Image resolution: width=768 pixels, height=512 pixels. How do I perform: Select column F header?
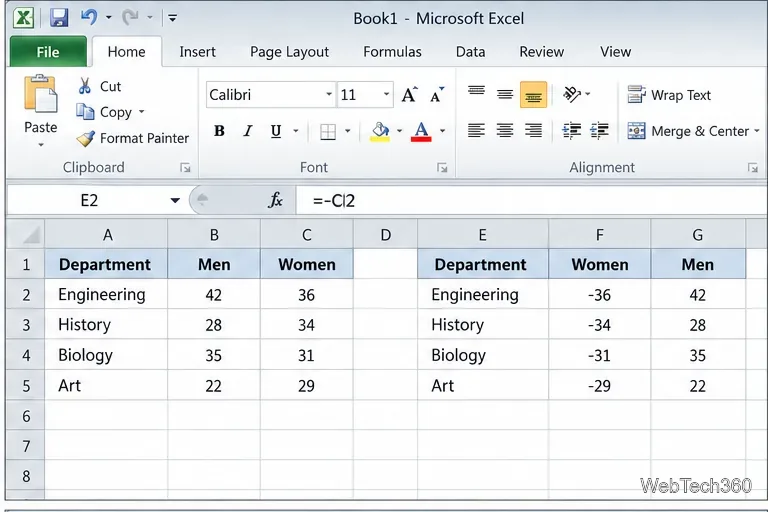600,235
